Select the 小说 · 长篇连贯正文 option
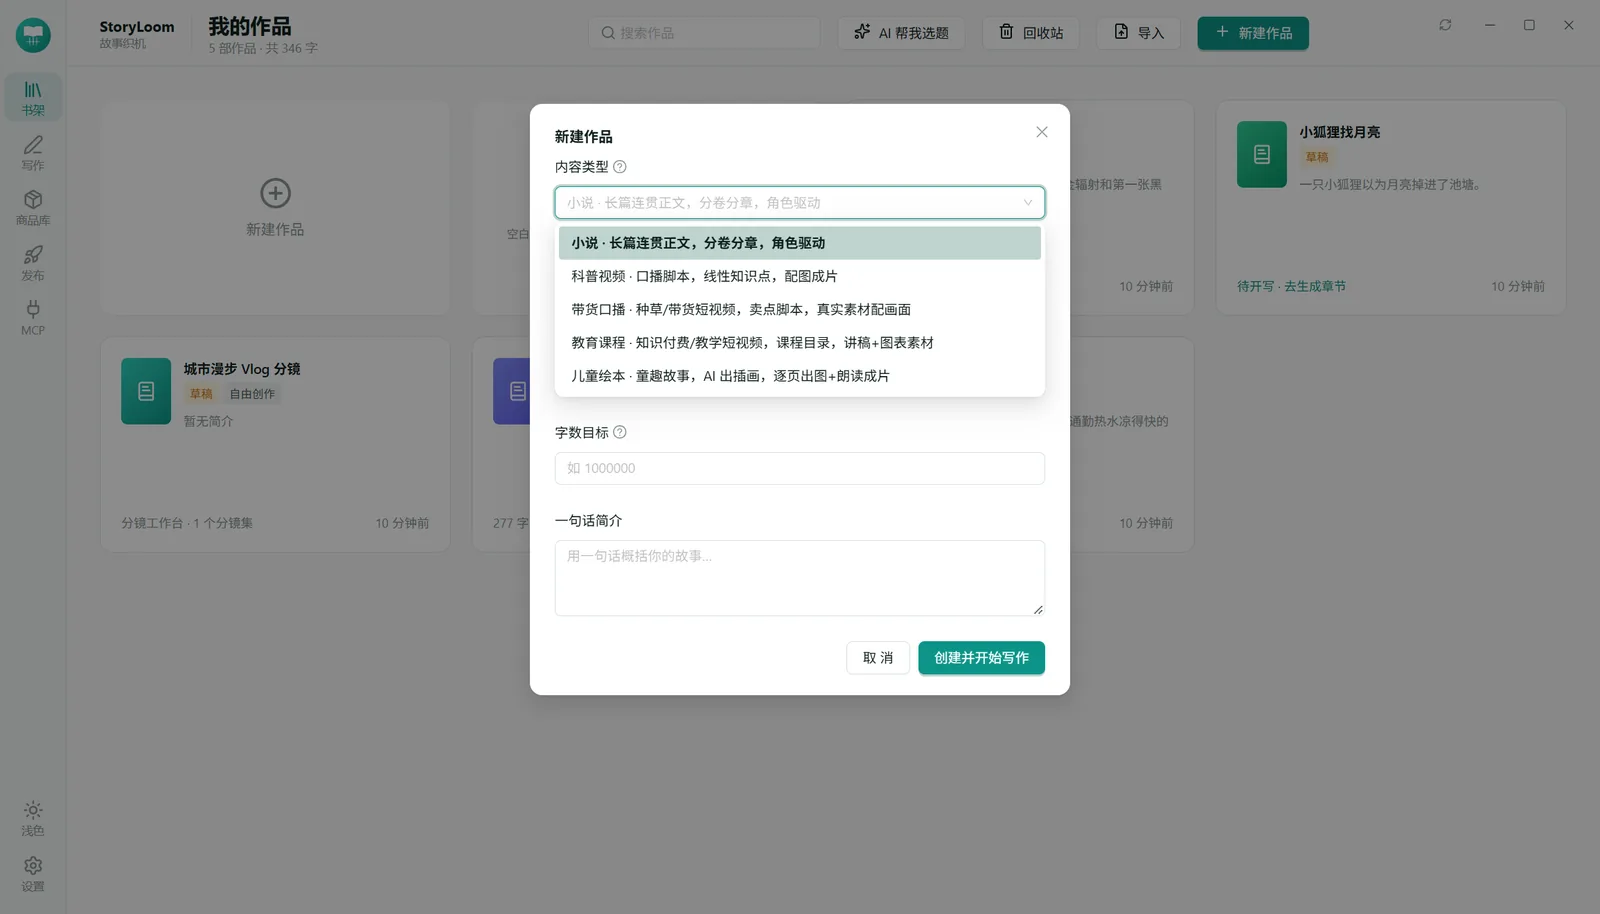Viewport: 1600px width, 914px height. tap(800, 243)
